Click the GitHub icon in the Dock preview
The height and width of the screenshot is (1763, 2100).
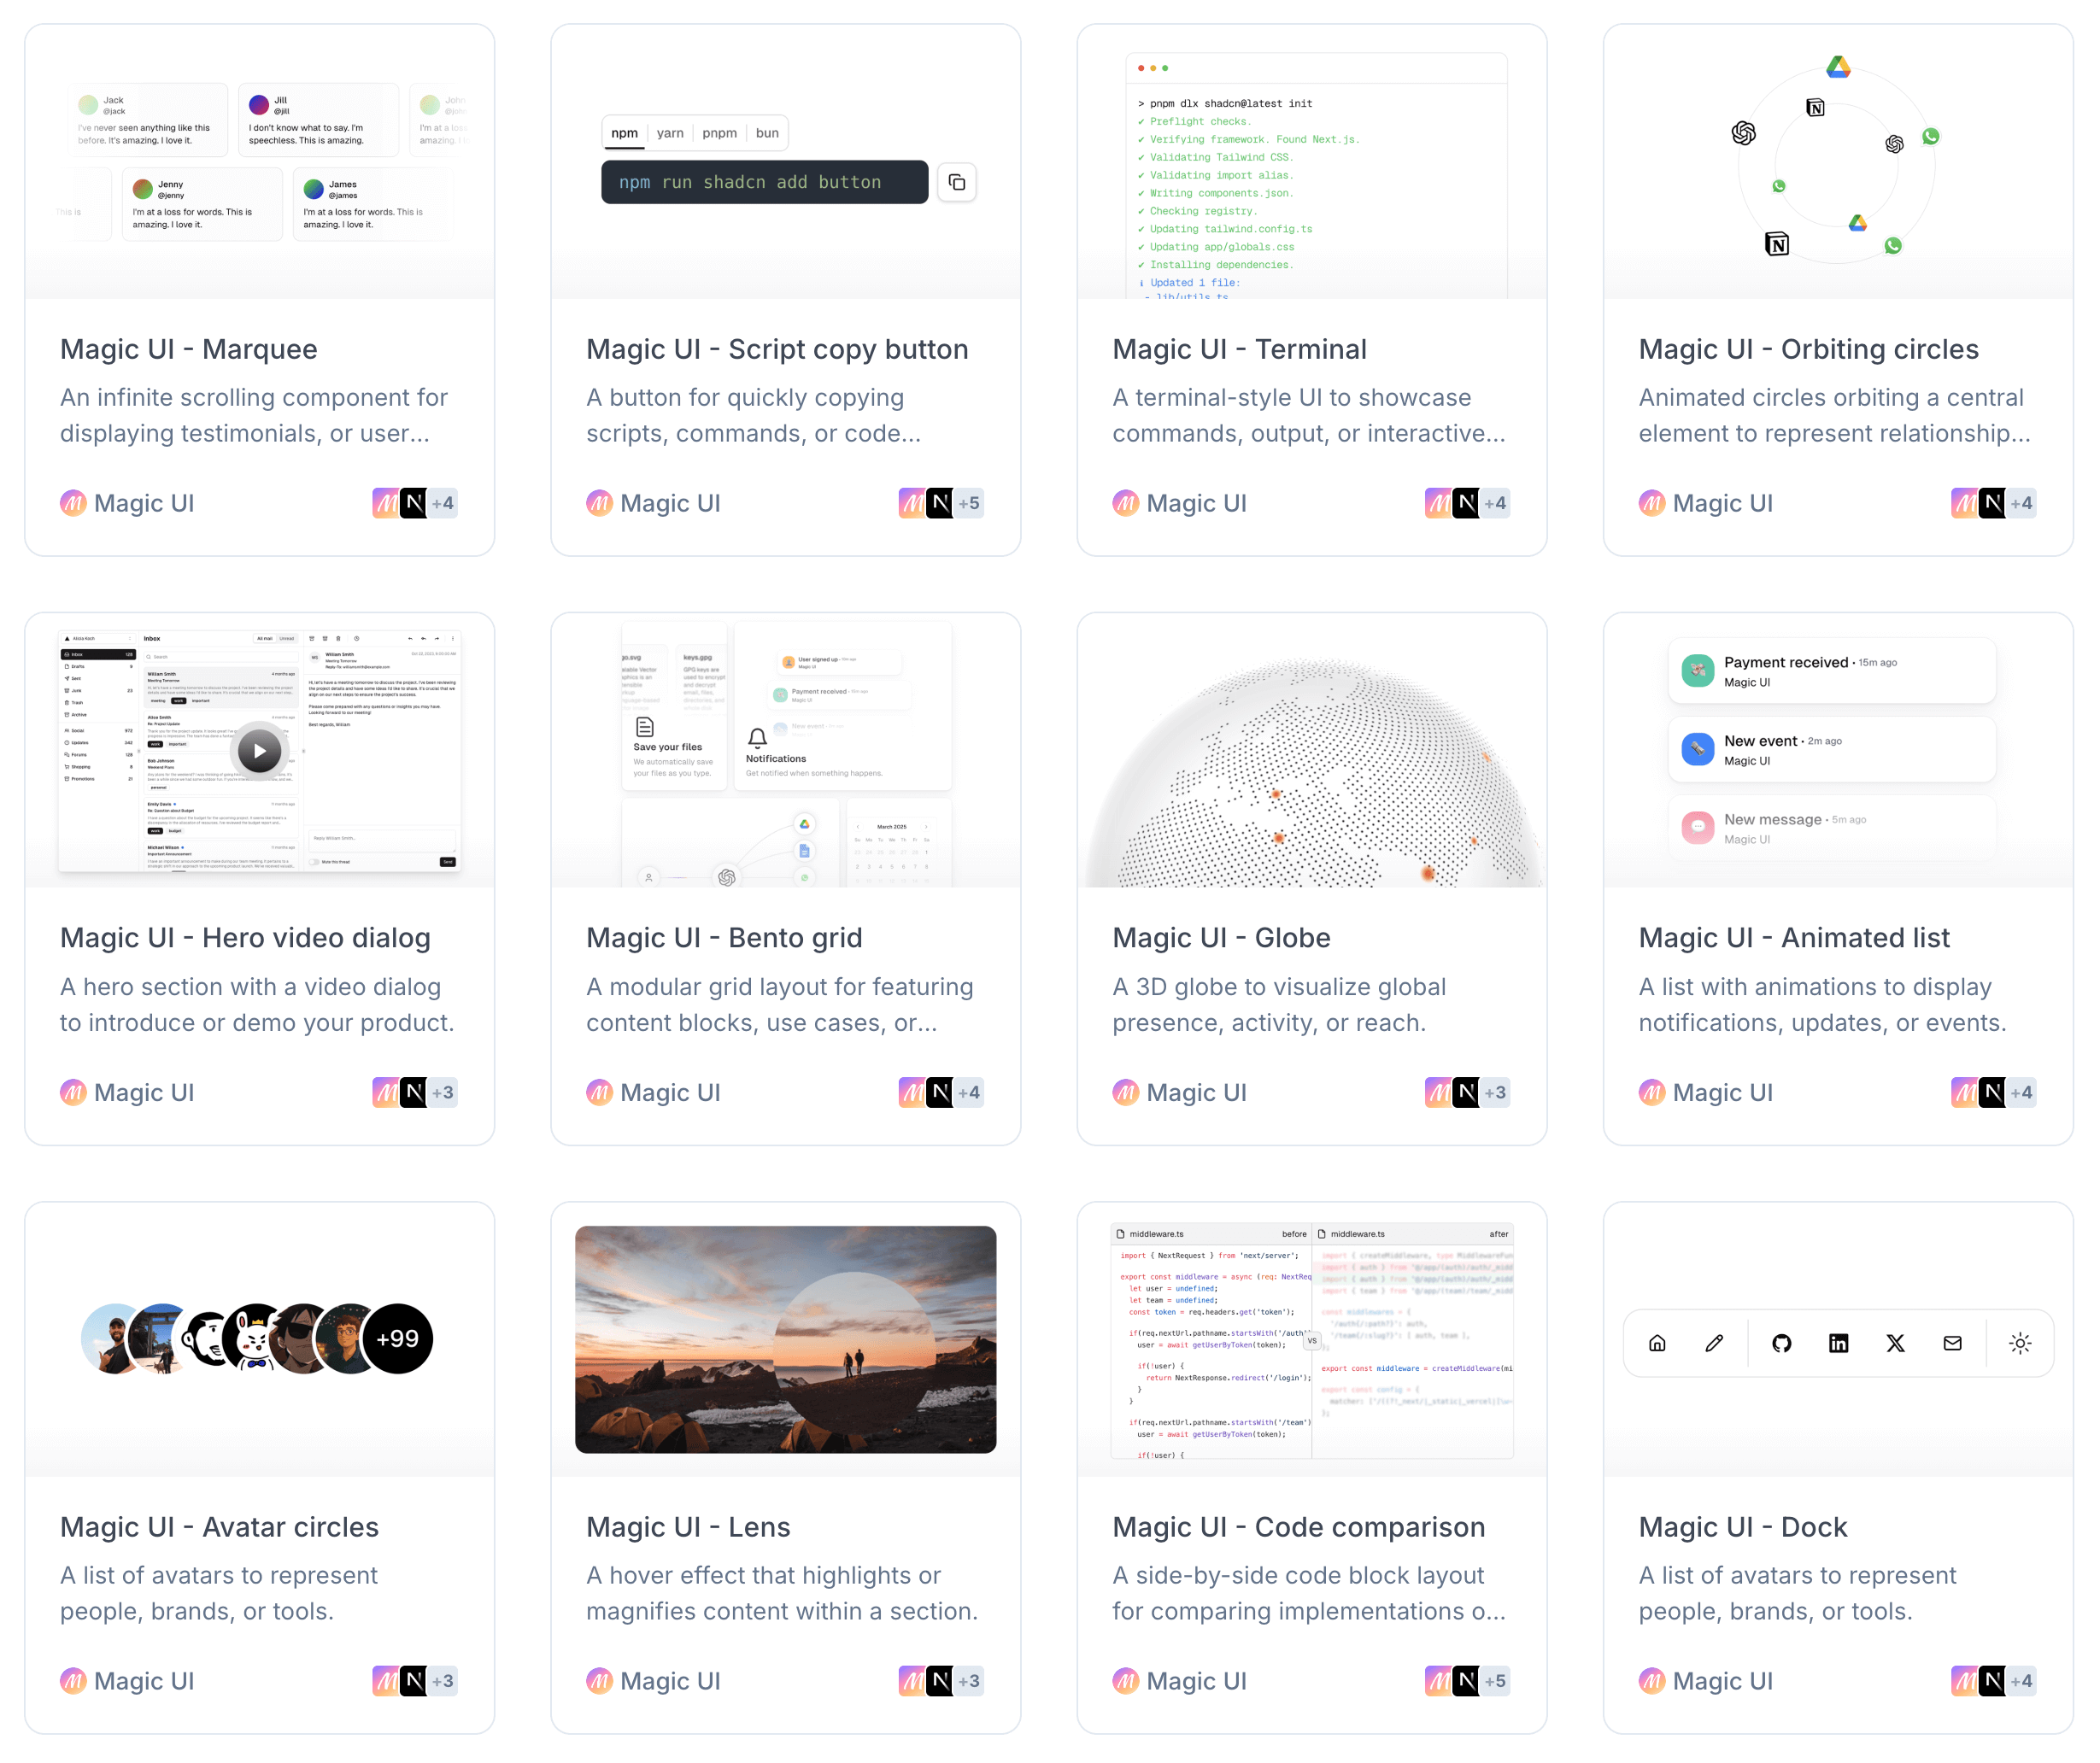1781,1343
